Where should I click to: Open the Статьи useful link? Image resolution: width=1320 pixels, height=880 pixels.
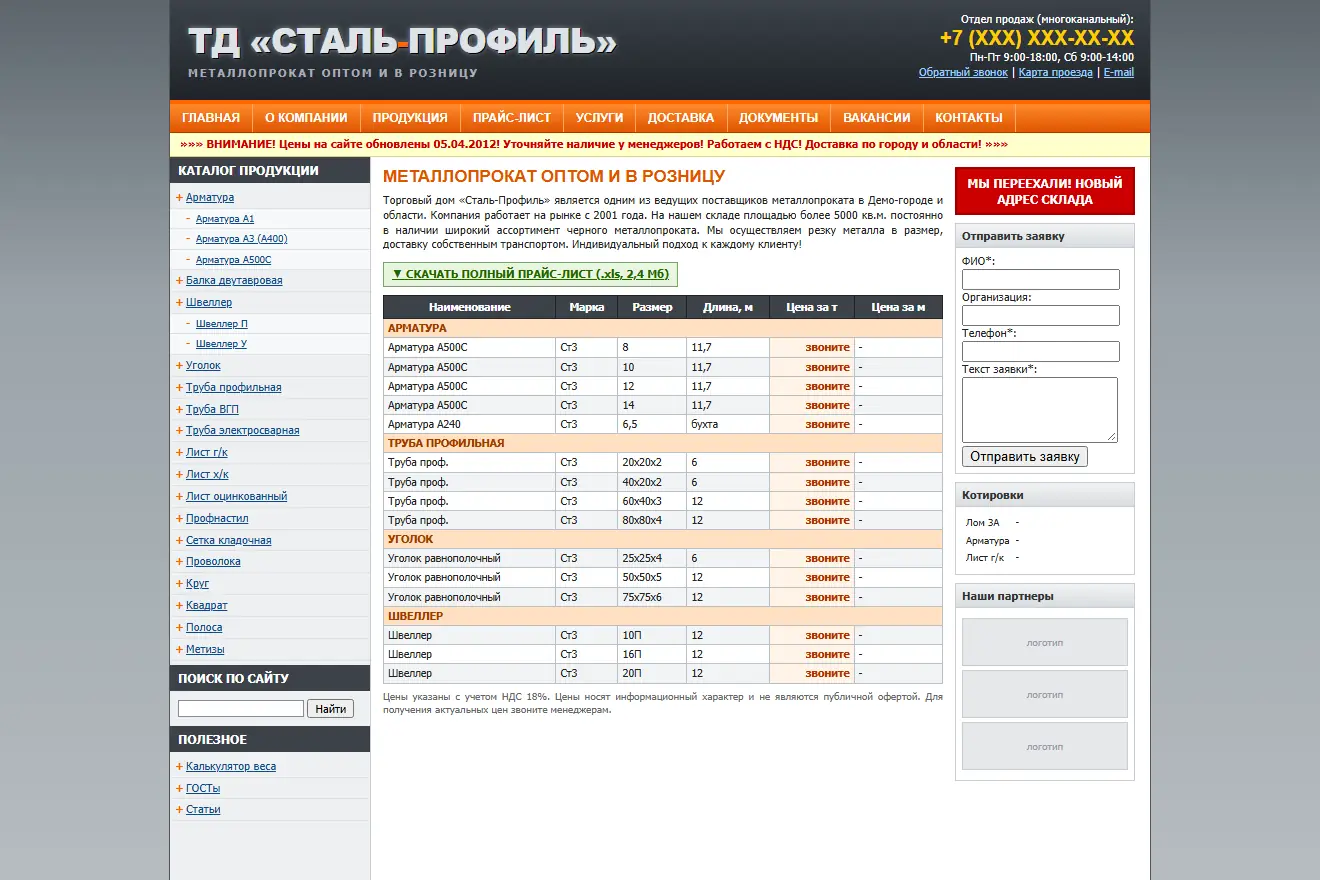[x=203, y=809]
